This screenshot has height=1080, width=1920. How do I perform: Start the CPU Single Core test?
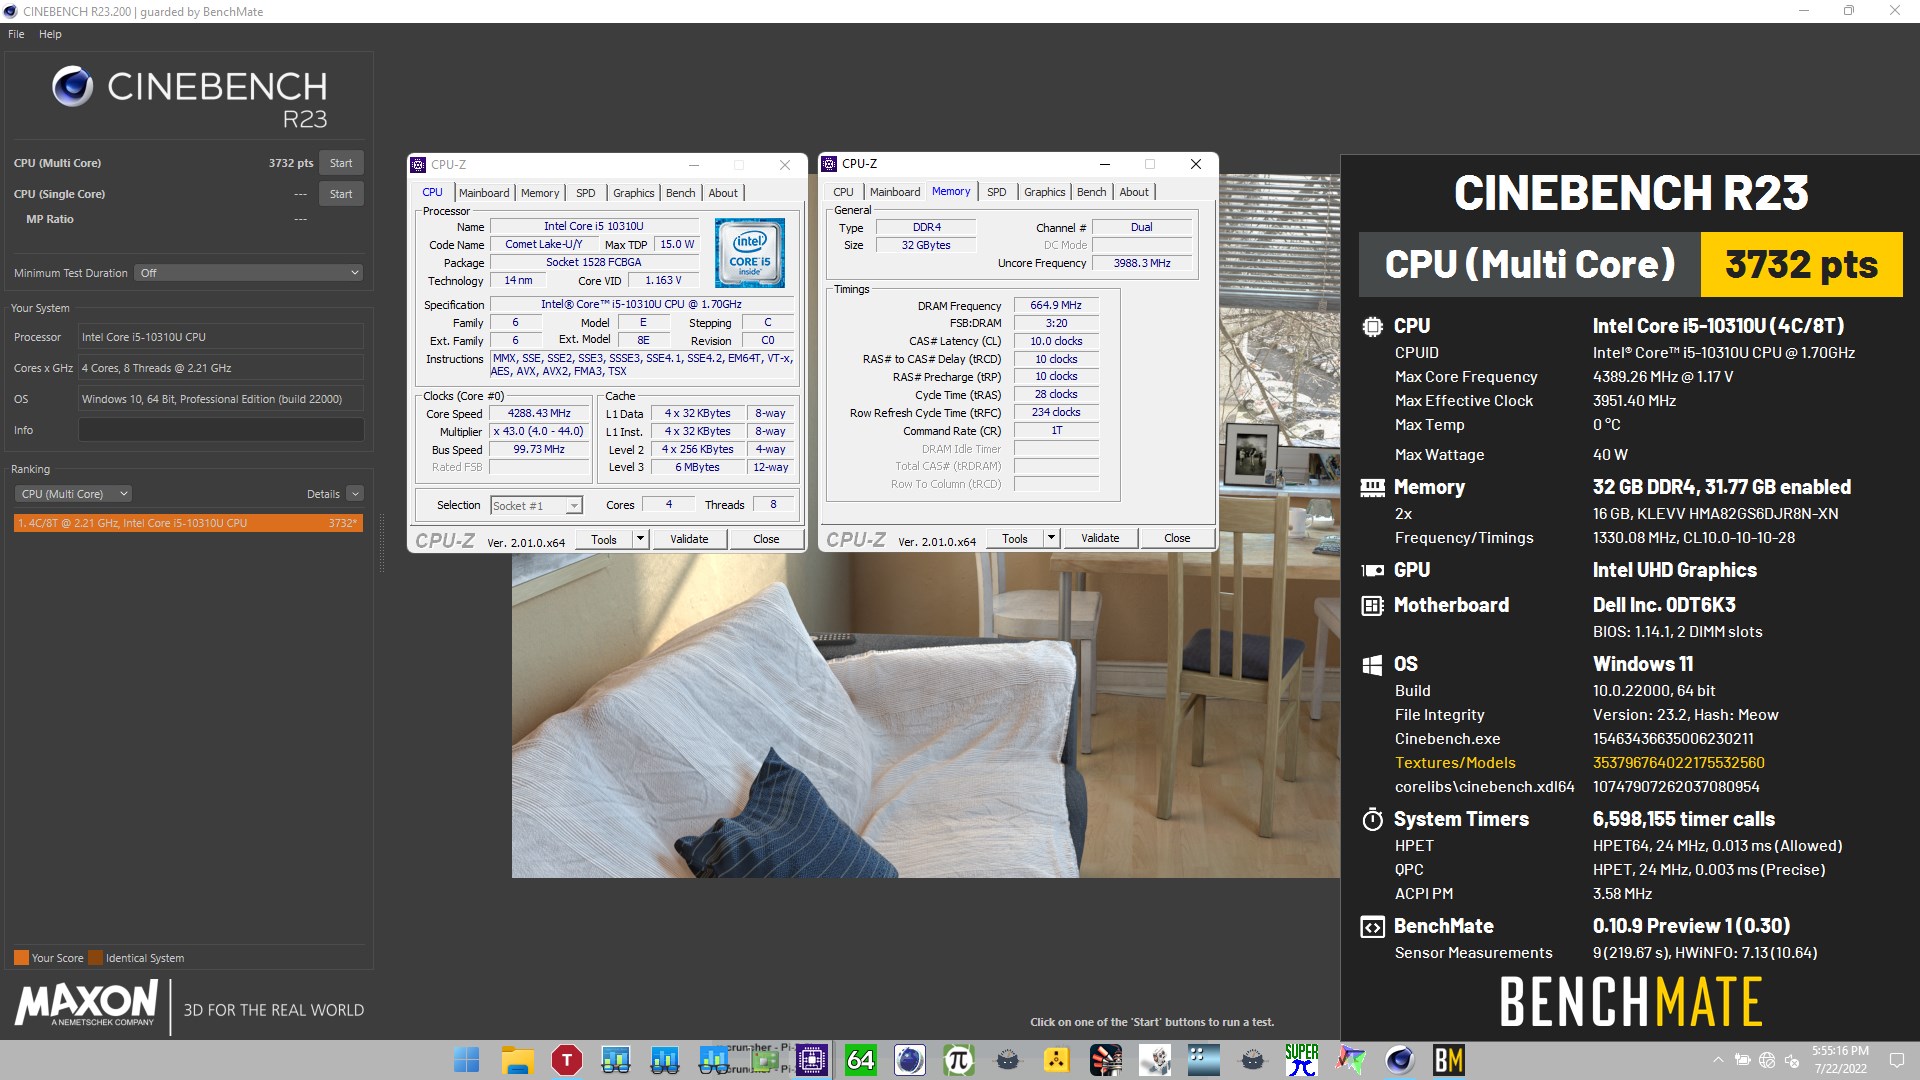pyautogui.click(x=341, y=194)
